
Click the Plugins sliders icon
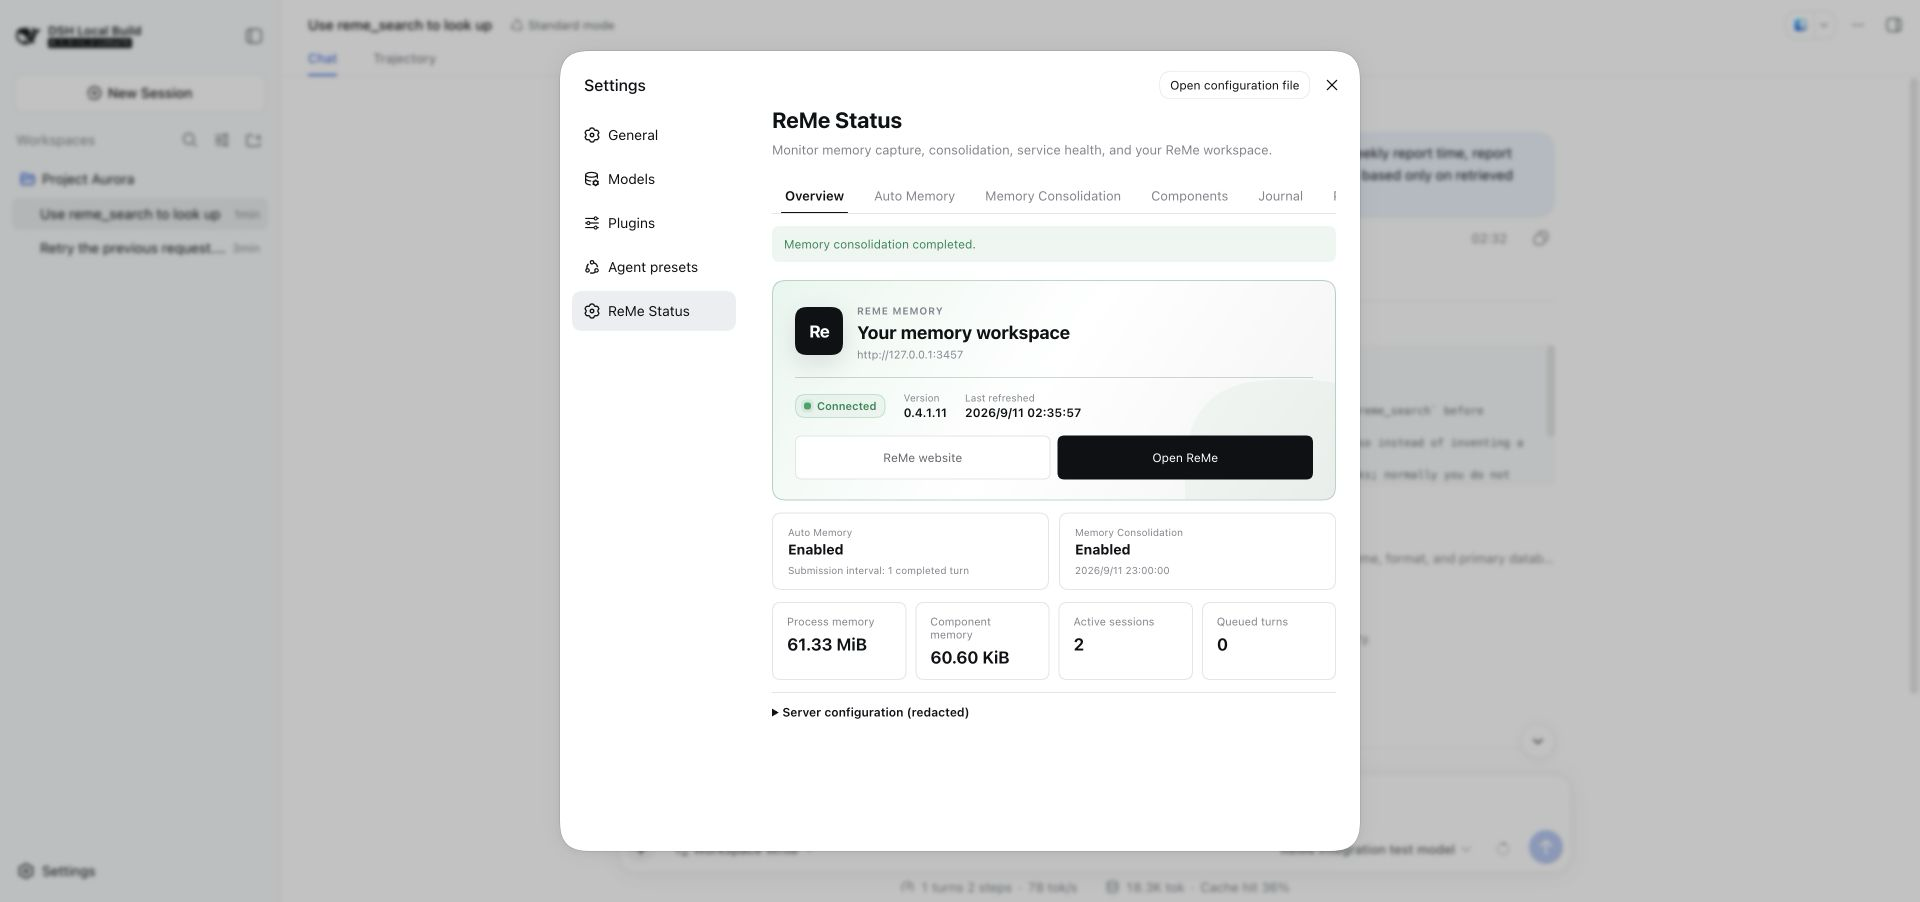[592, 223]
